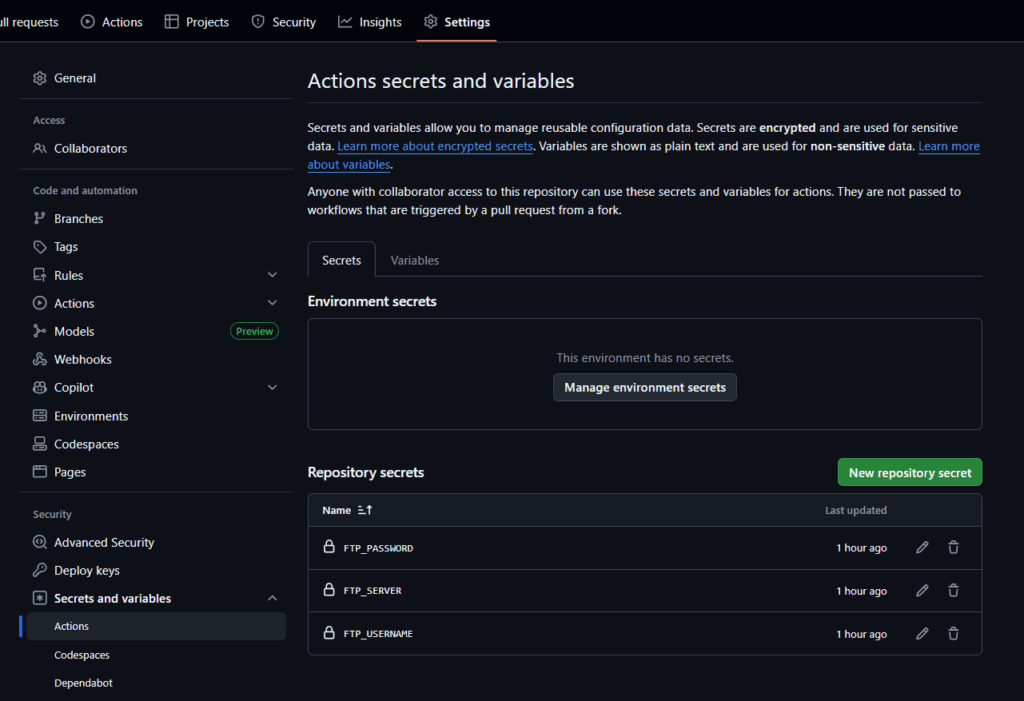Click the Models icon in sidebar
This screenshot has width=1024, height=701.
pos(40,331)
